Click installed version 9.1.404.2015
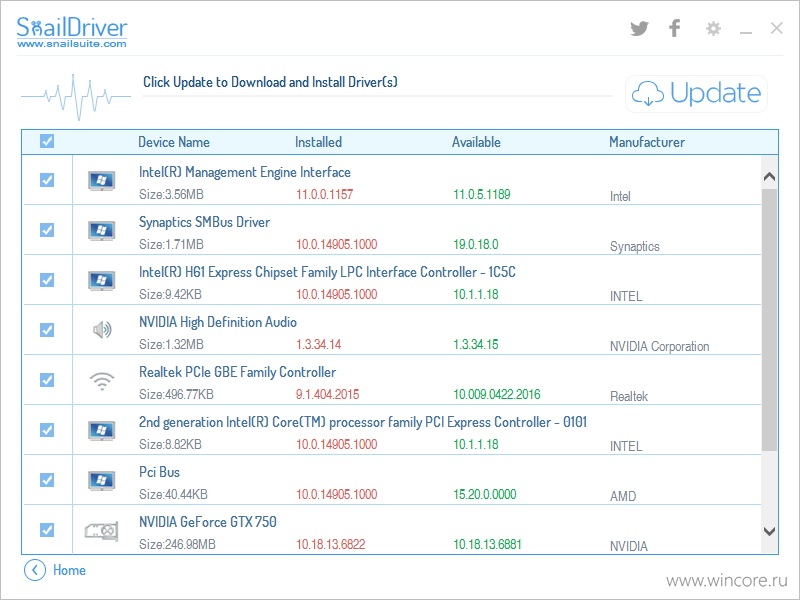 328,394
